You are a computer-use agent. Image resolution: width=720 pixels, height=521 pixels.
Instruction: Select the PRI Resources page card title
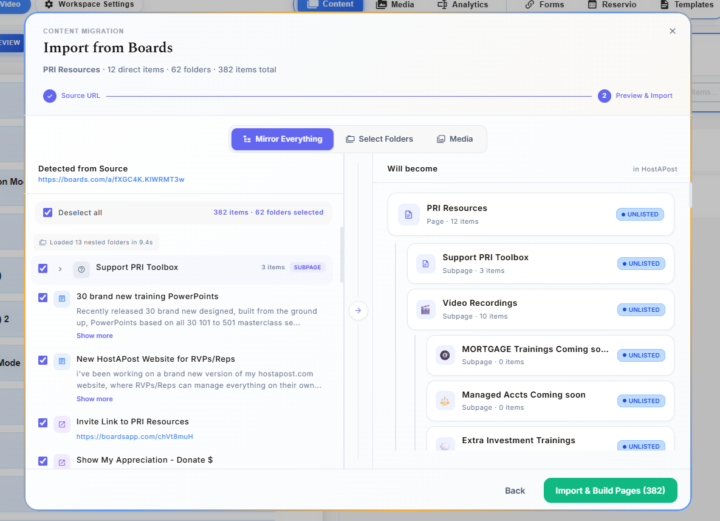(x=457, y=208)
